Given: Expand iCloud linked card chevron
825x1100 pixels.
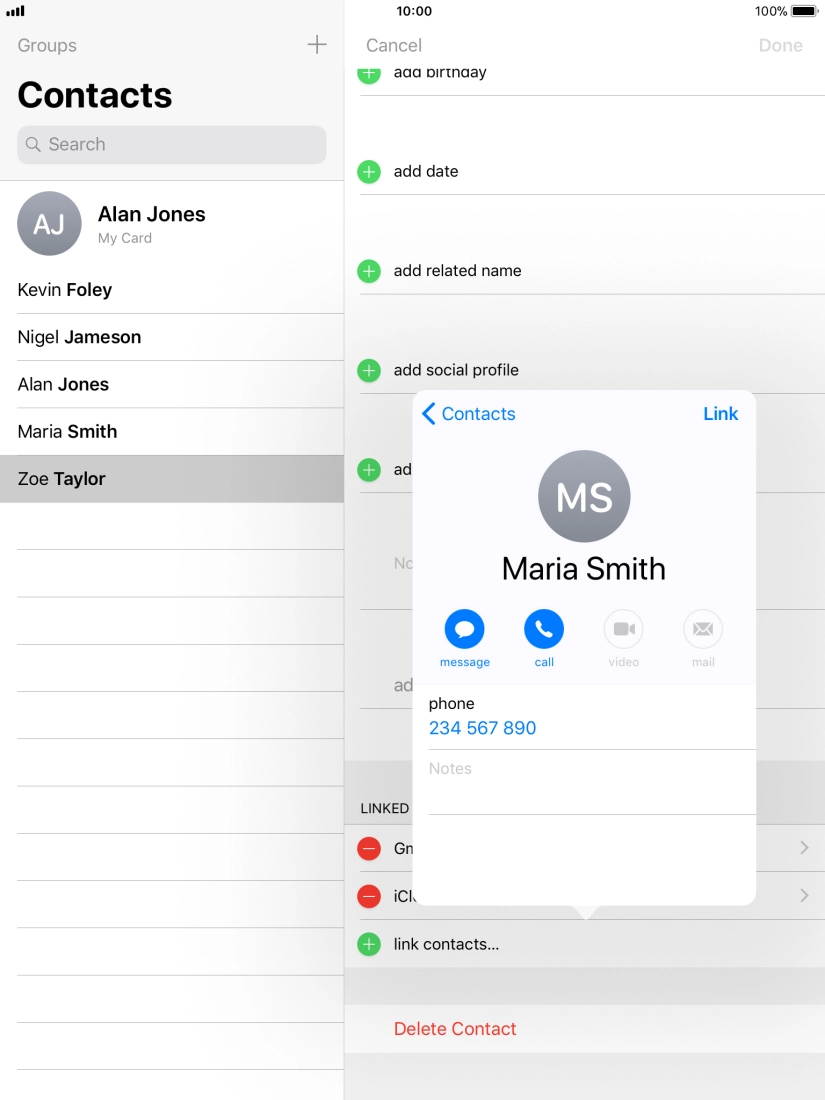Looking at the screenshot, I should point(805,896).
